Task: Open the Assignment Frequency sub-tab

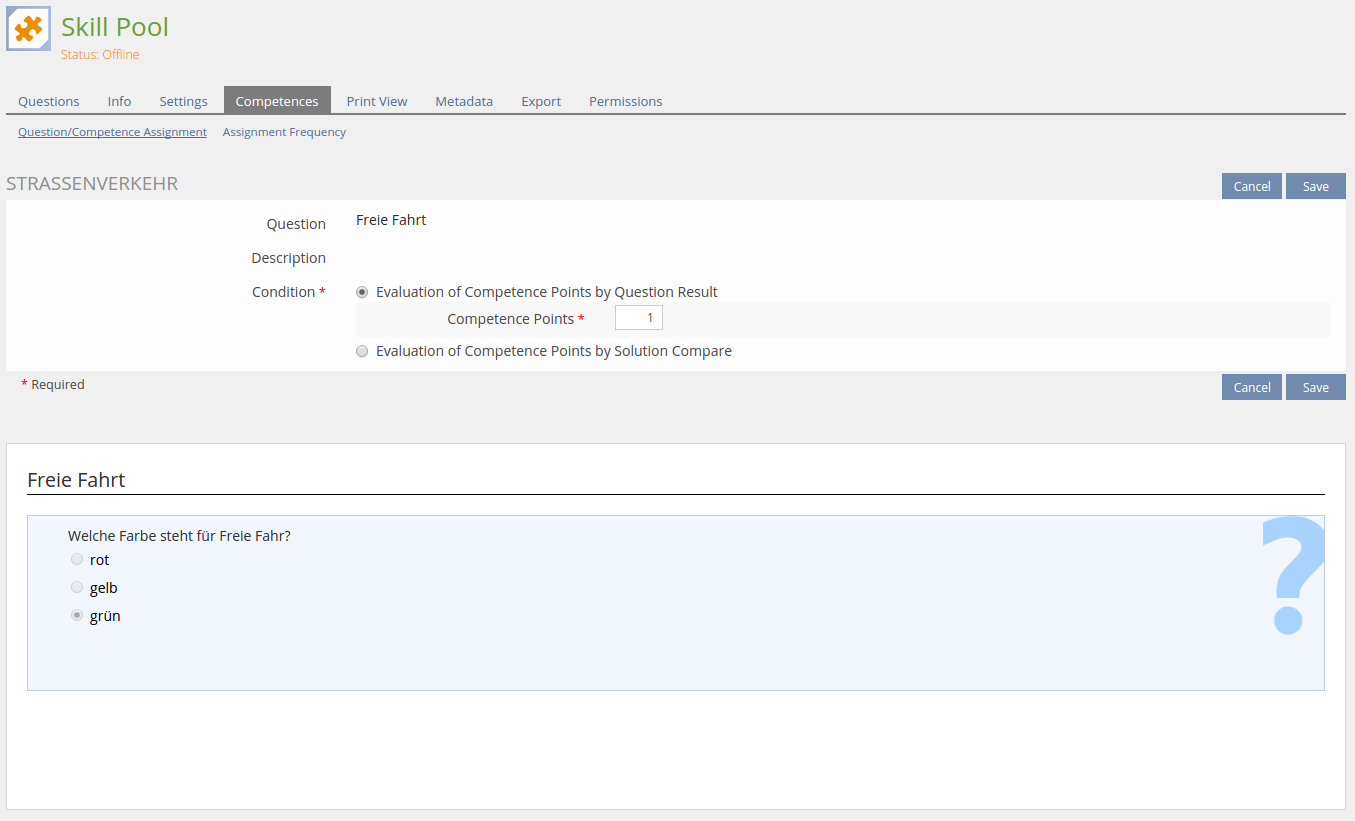Action: click(284, 132)
